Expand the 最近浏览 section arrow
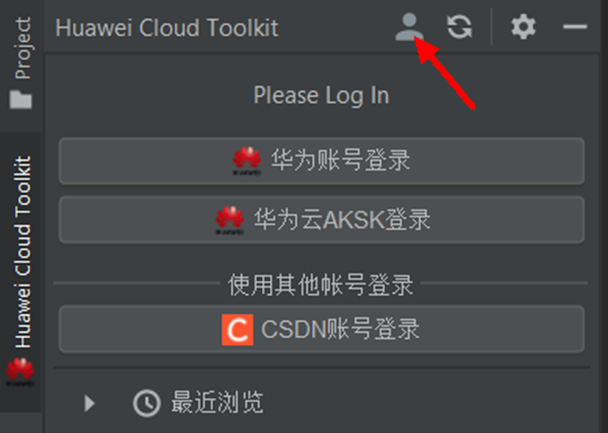 (x=90, y=403)
